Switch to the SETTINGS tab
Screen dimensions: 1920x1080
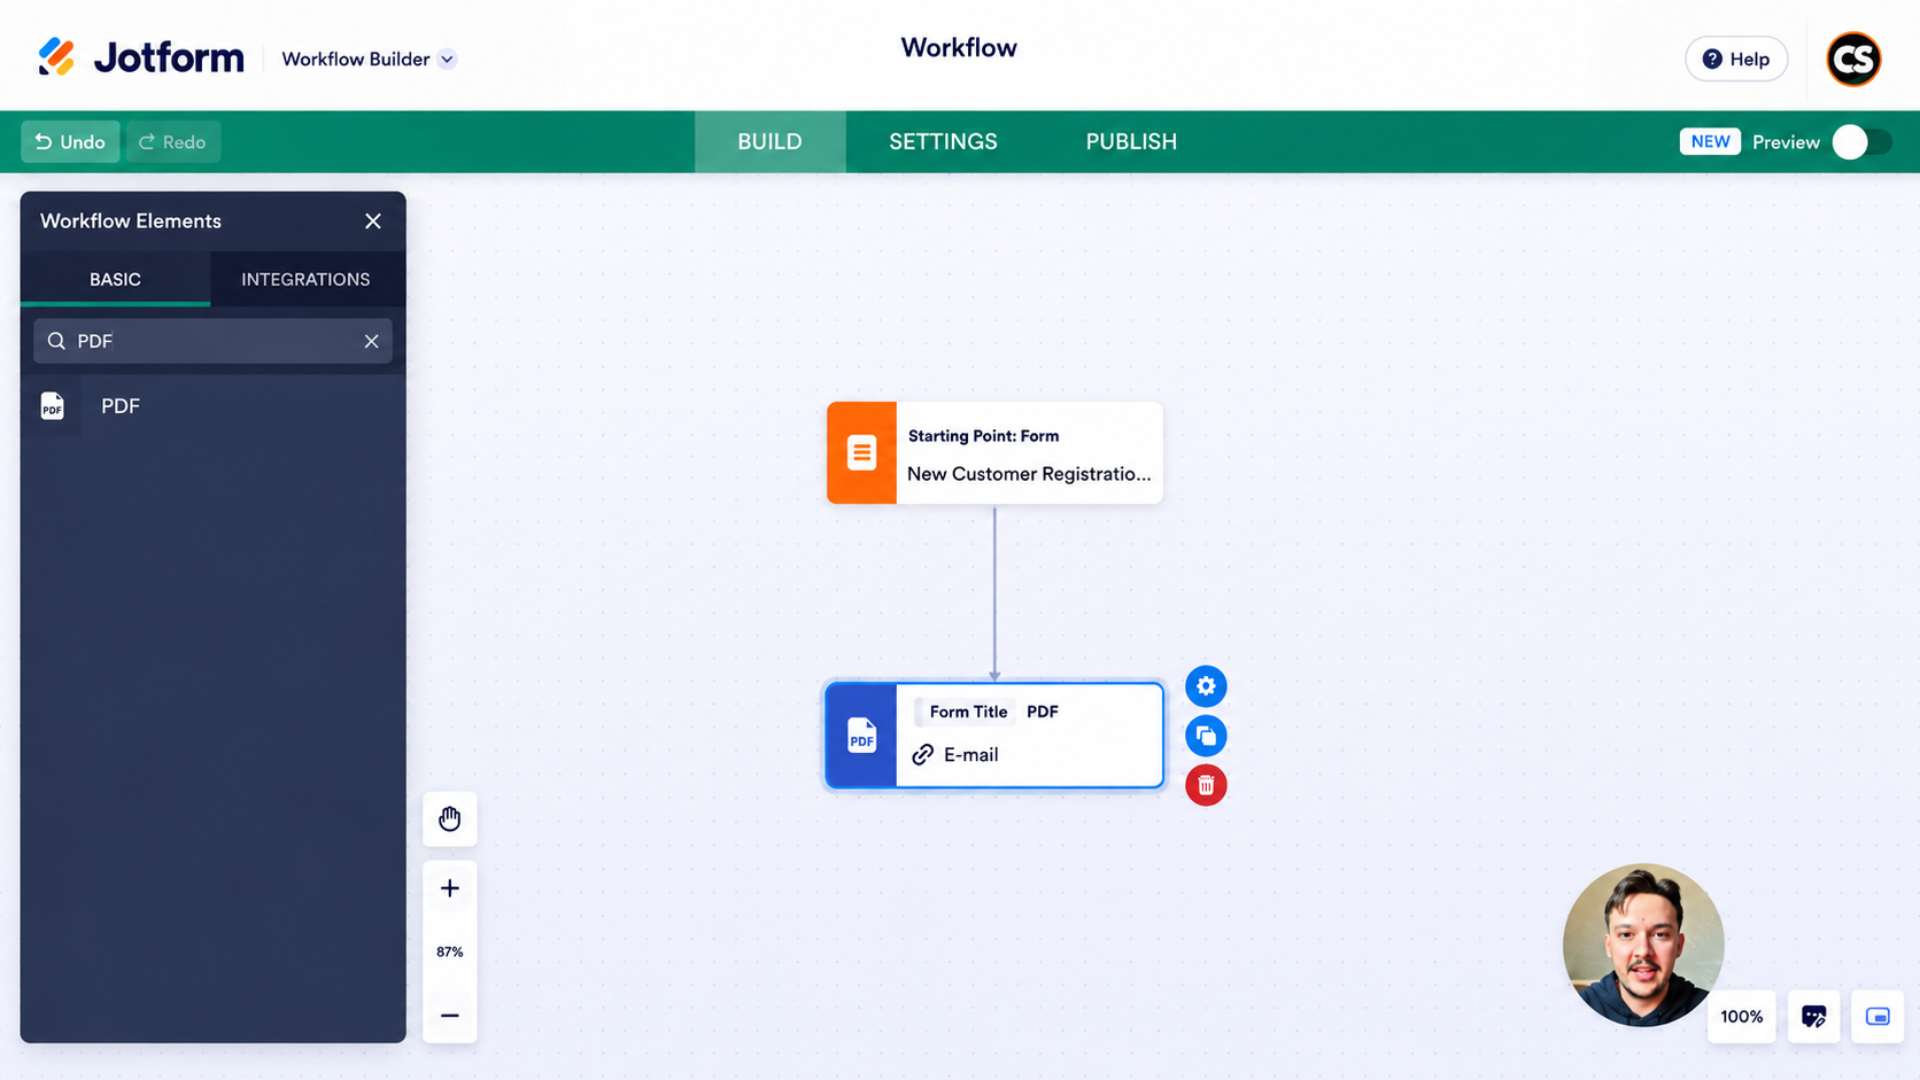(x=943, y=142)
